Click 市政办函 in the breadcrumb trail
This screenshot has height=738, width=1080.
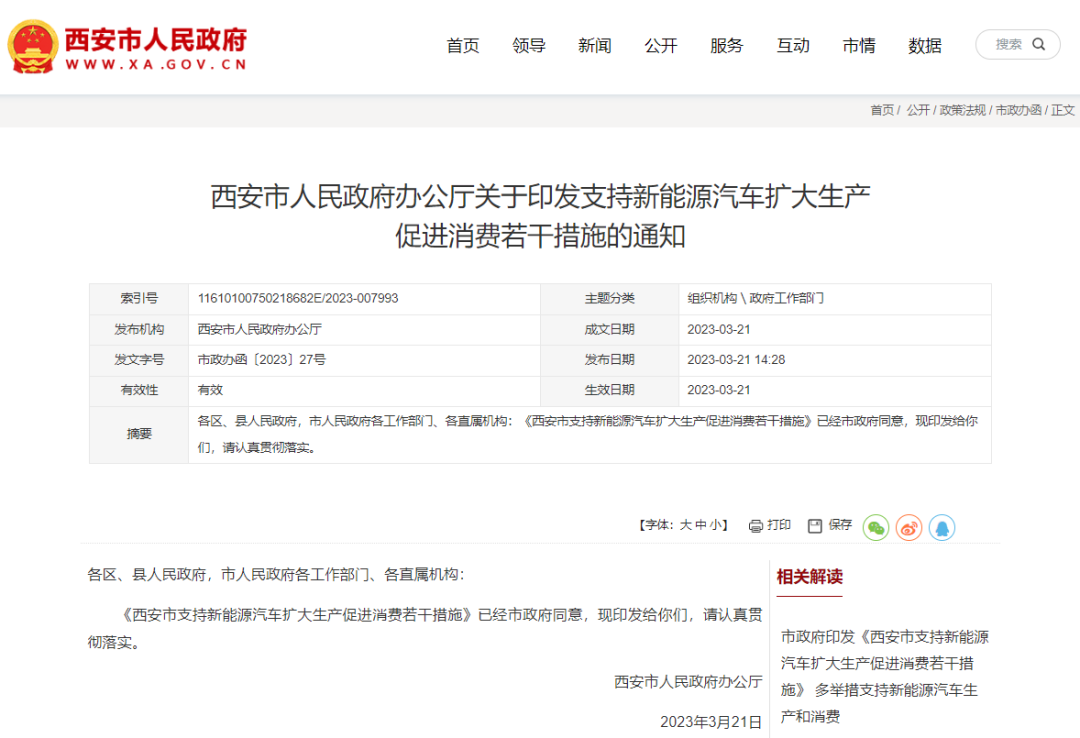(1017, 110)
